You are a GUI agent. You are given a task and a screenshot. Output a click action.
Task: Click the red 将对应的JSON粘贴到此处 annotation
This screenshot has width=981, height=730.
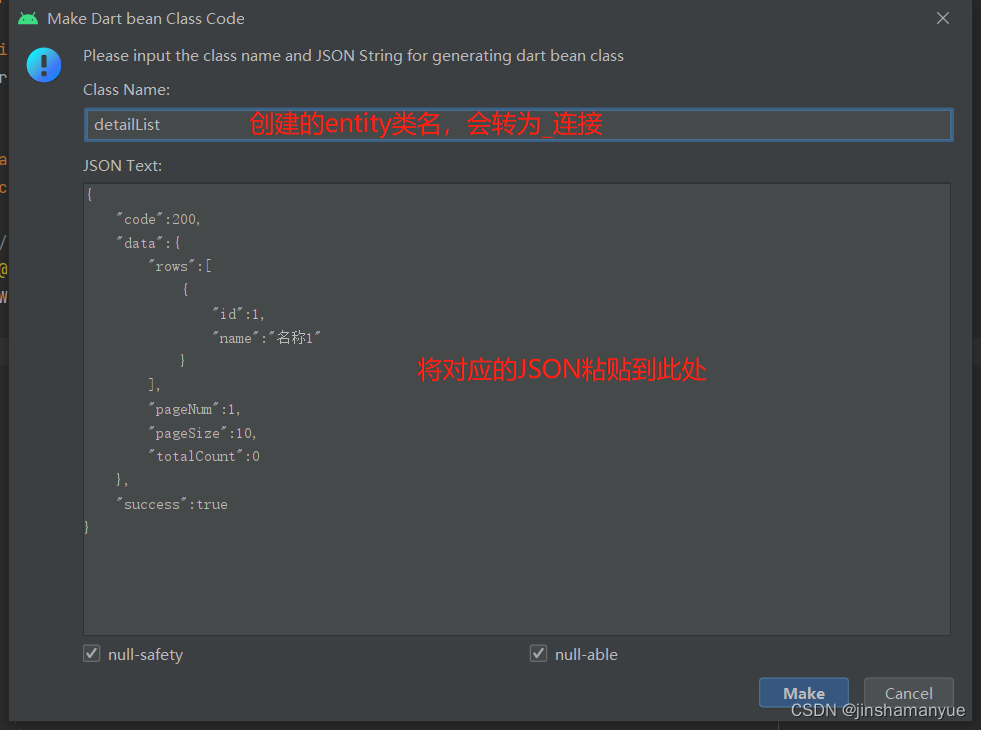562,369
